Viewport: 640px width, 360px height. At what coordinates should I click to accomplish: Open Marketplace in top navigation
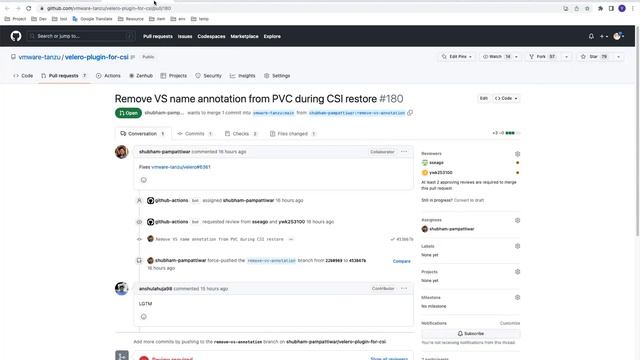pyautogui.click(x=244, y=36)
